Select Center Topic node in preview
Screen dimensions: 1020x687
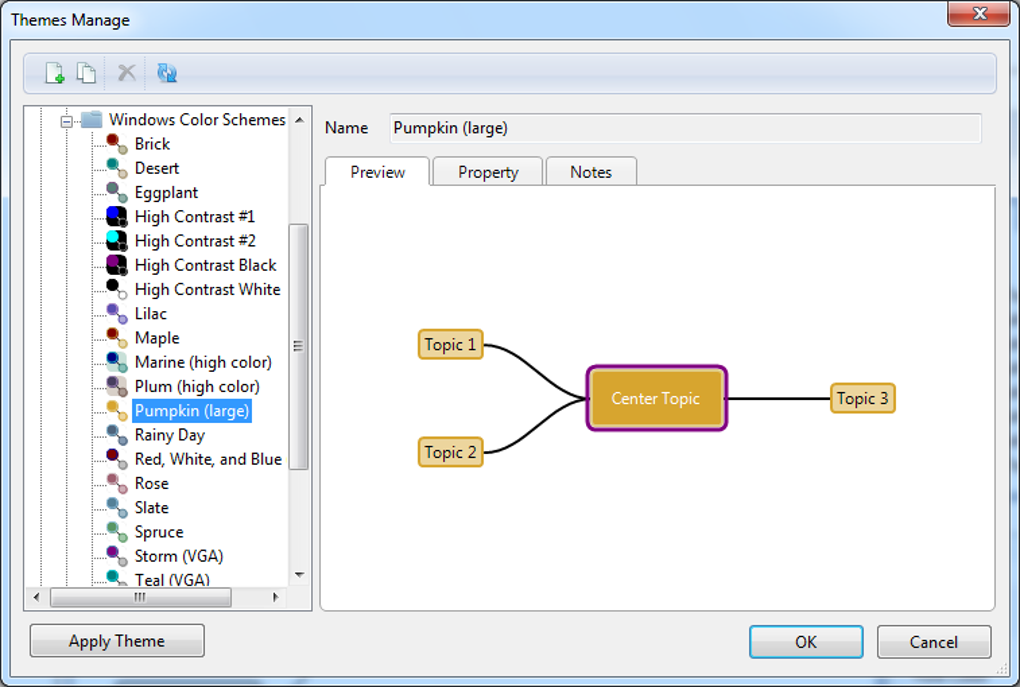pos(656,398)
